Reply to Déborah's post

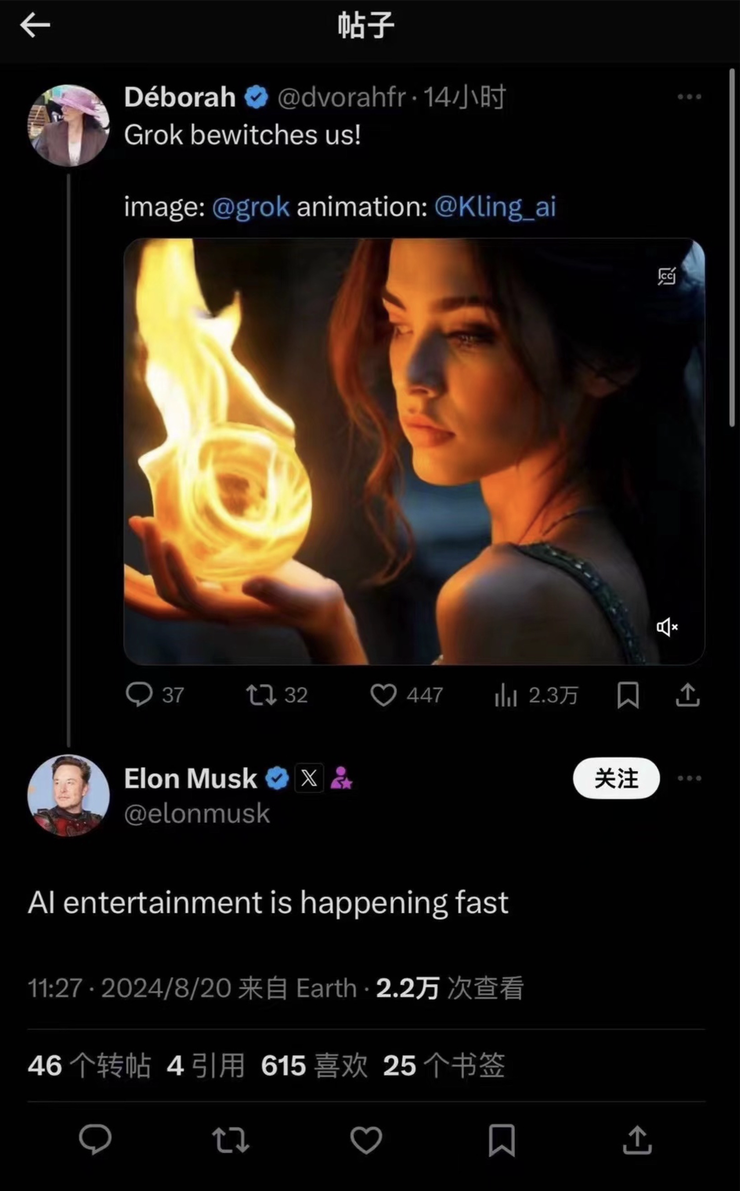click(140, 694)
